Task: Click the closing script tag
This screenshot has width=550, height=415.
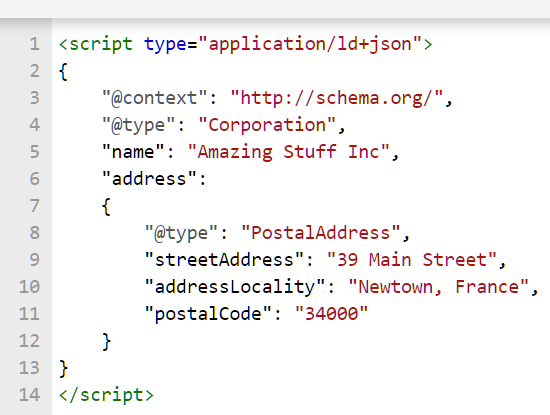Action: point(106,395)
